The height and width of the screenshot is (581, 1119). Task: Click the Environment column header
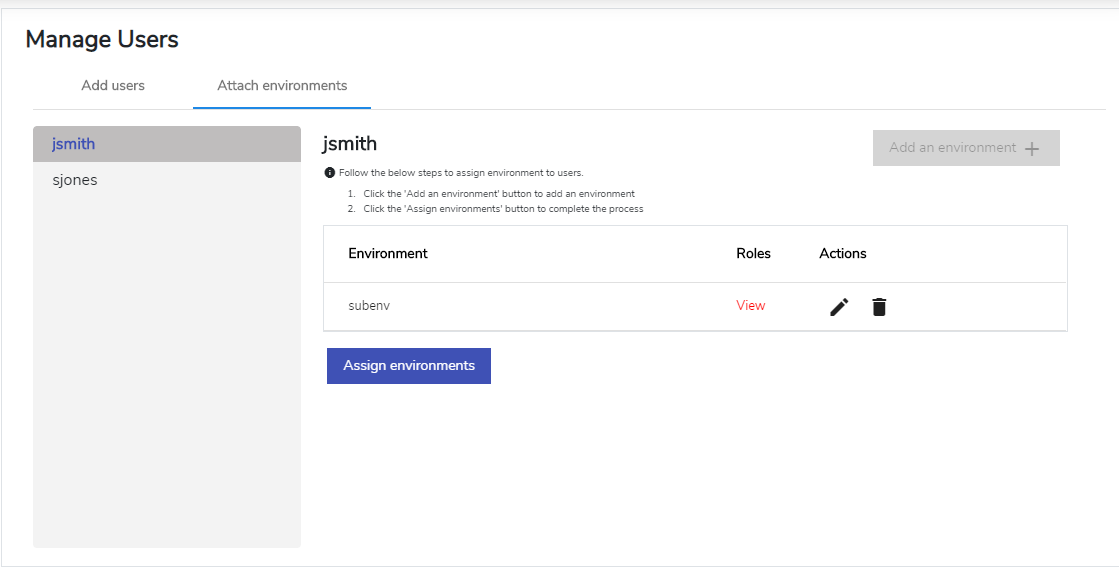[x=388, y=253]
